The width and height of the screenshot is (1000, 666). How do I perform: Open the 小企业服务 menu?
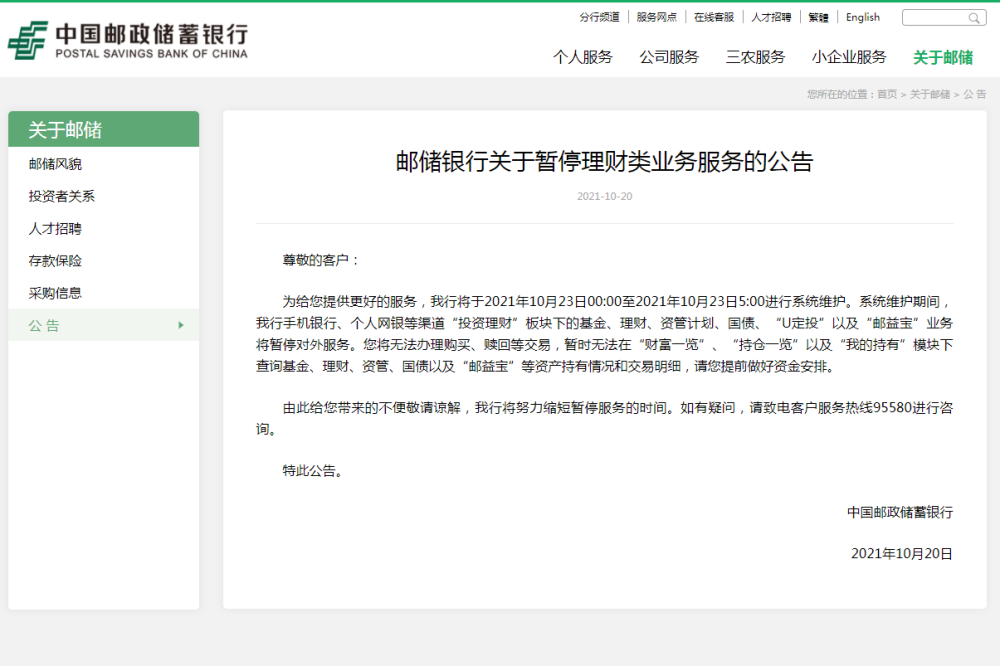pos(849,57)
